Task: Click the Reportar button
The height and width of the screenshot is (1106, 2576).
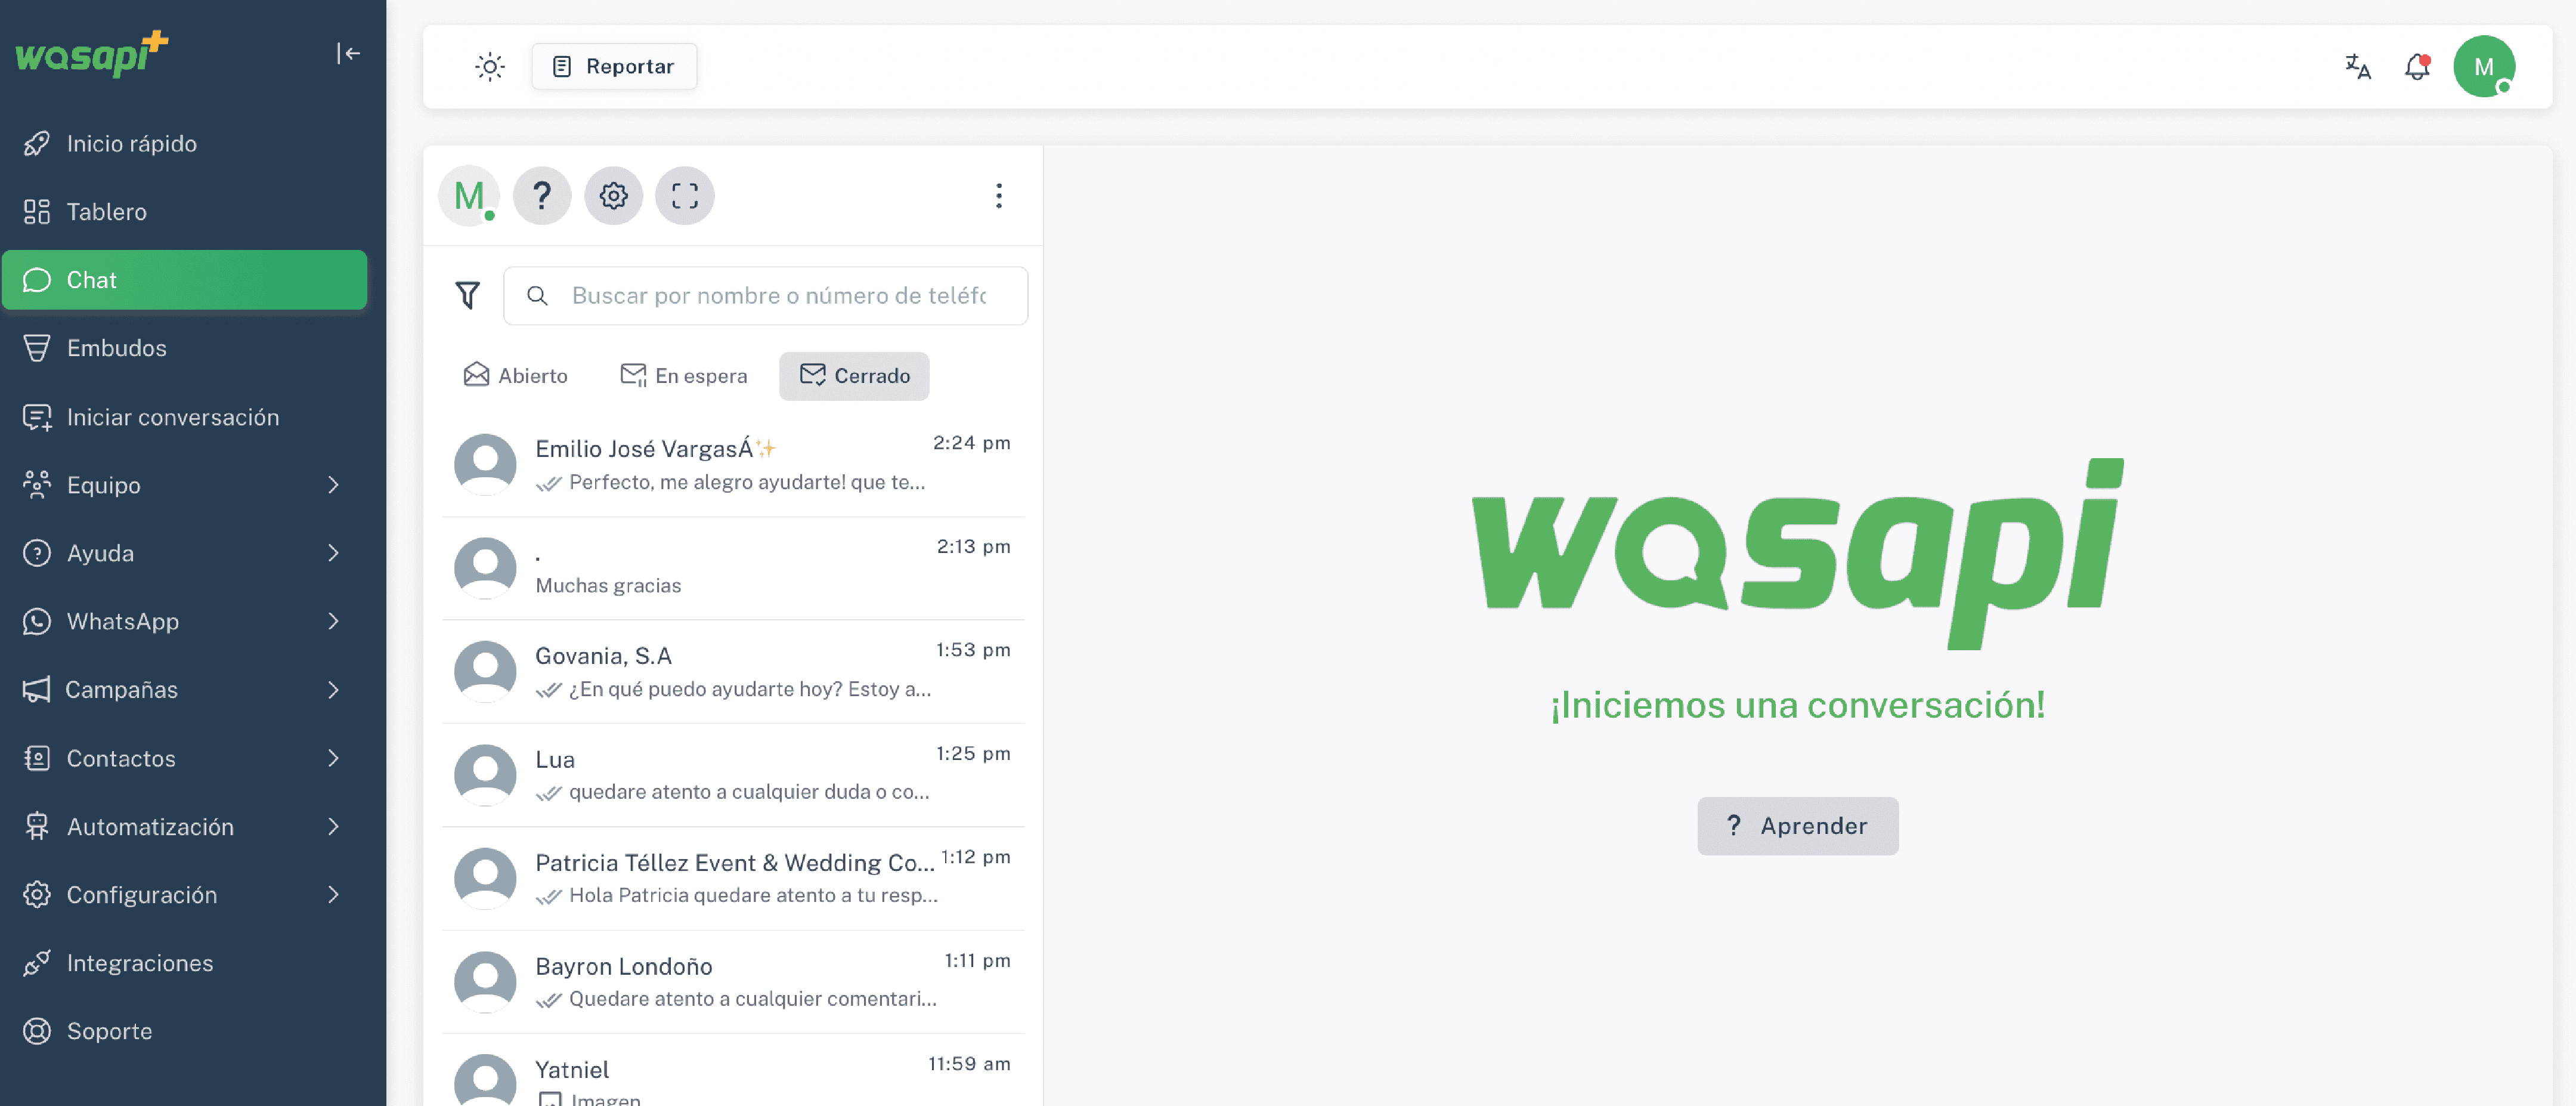Action: coord(614,67)
